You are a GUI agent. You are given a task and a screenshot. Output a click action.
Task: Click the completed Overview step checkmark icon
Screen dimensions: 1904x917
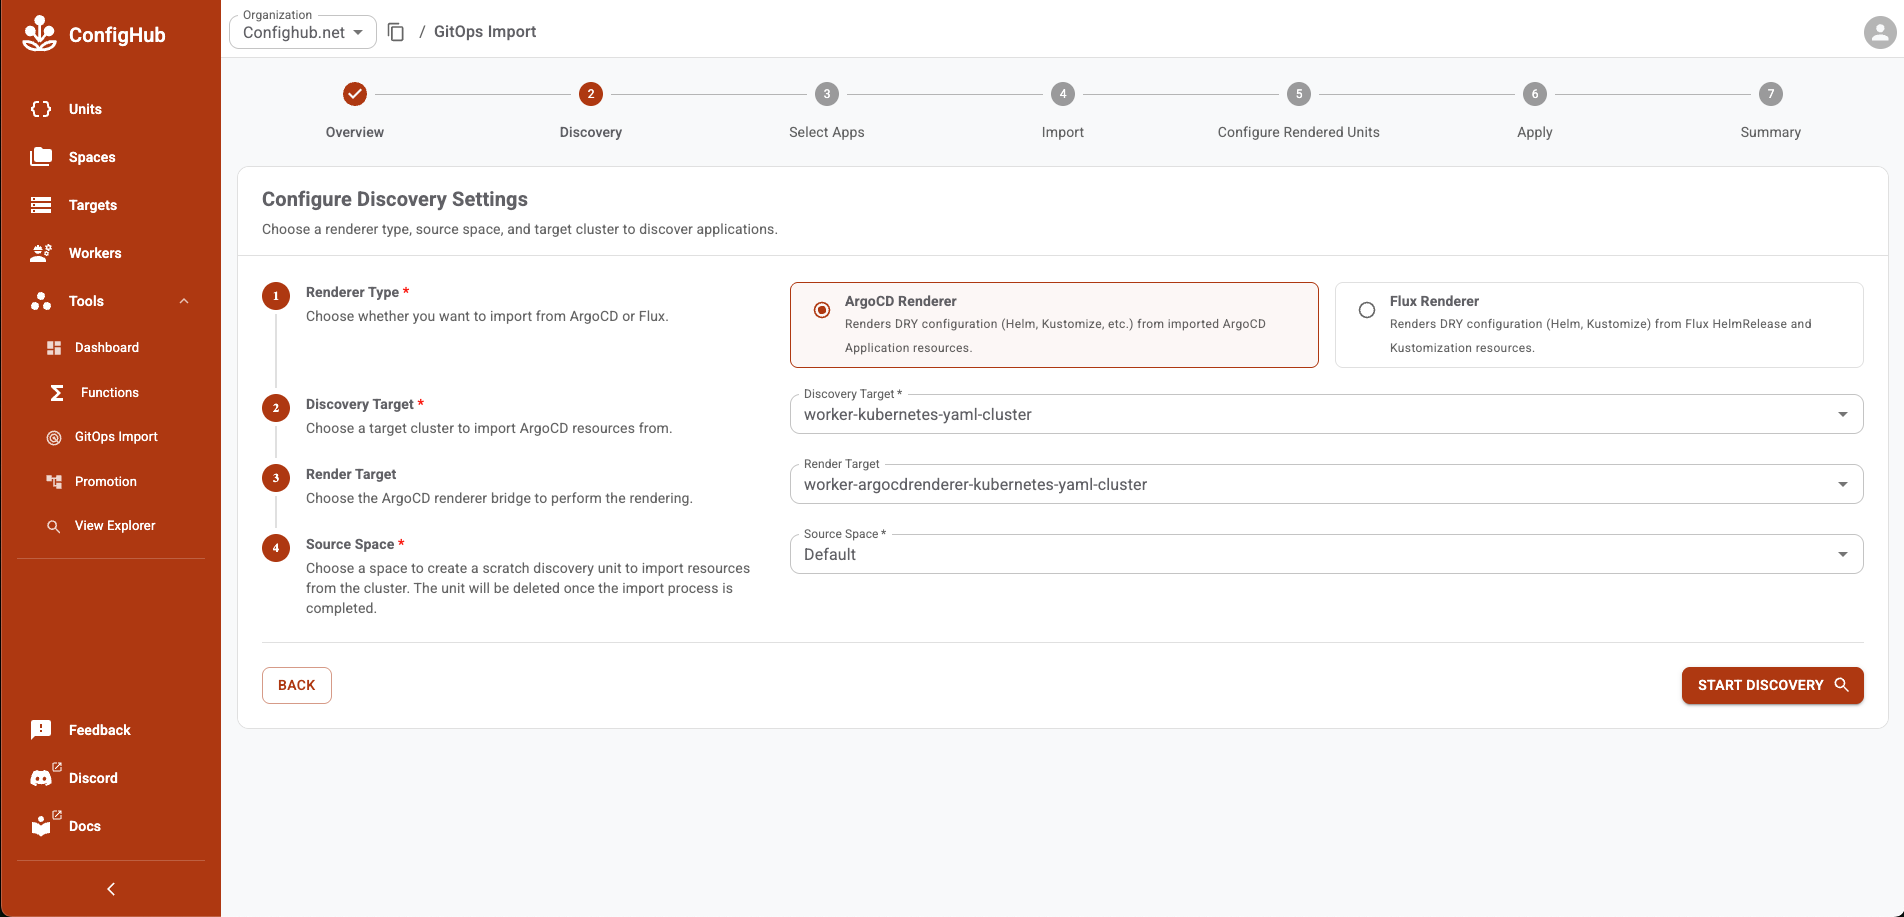pyautogui.click(x=355, y=94)
